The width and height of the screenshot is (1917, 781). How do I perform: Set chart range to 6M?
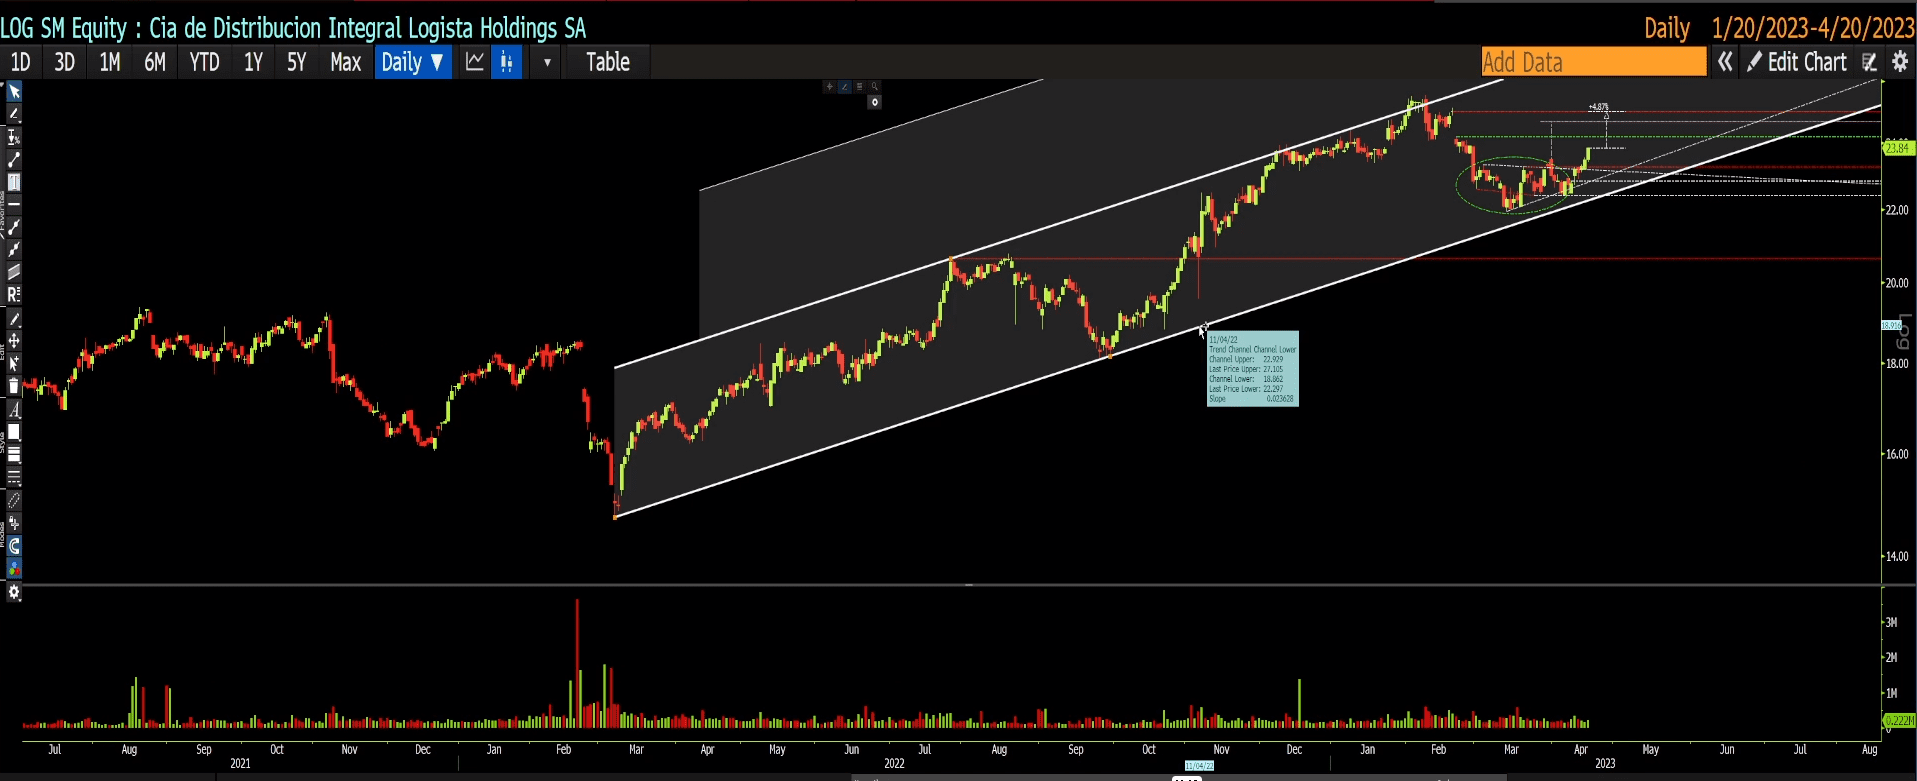tap(155, 62)
